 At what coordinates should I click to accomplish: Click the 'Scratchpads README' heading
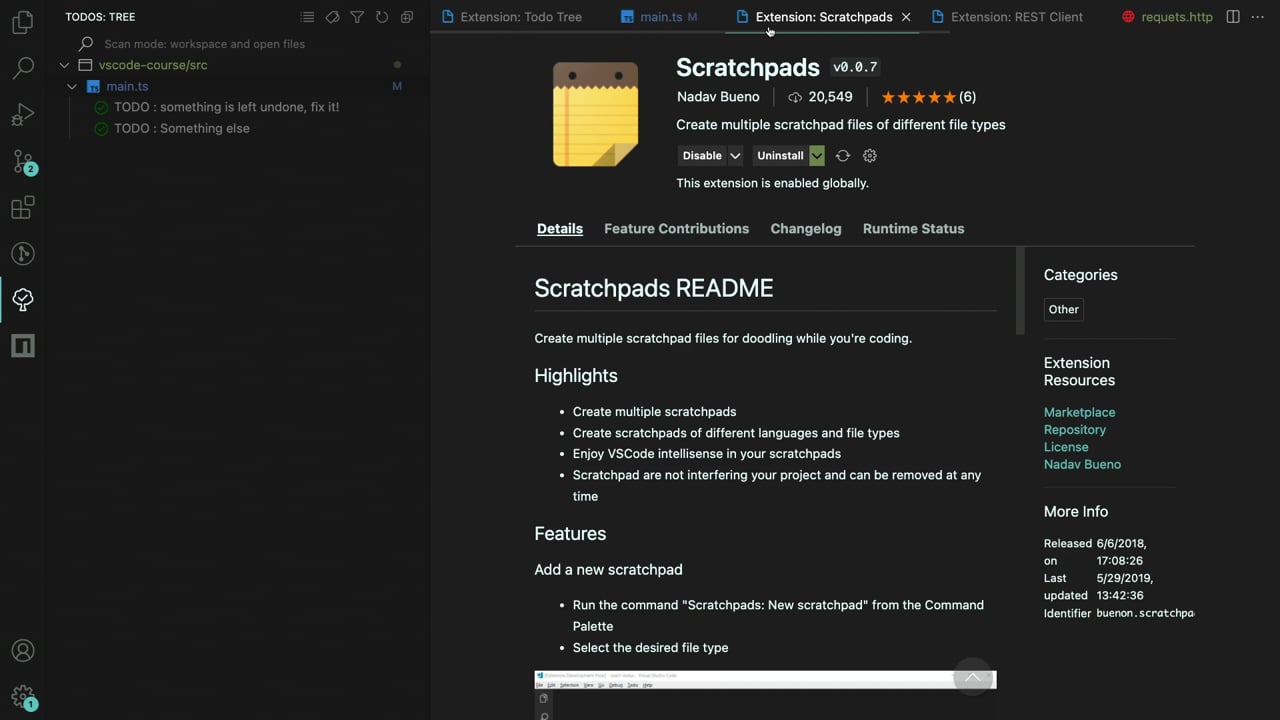tap(654, 288)
